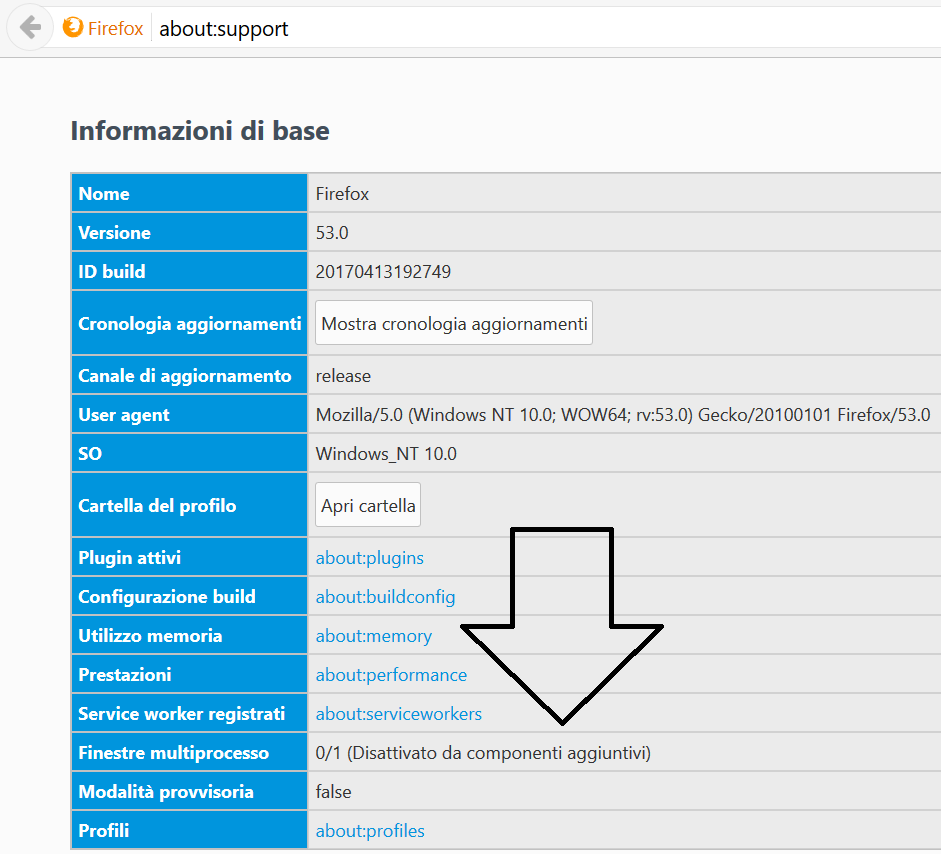This screenshot has width=941, height=854.
Task: Click the Canale di aggiornamento header
Action: point(189,375)
